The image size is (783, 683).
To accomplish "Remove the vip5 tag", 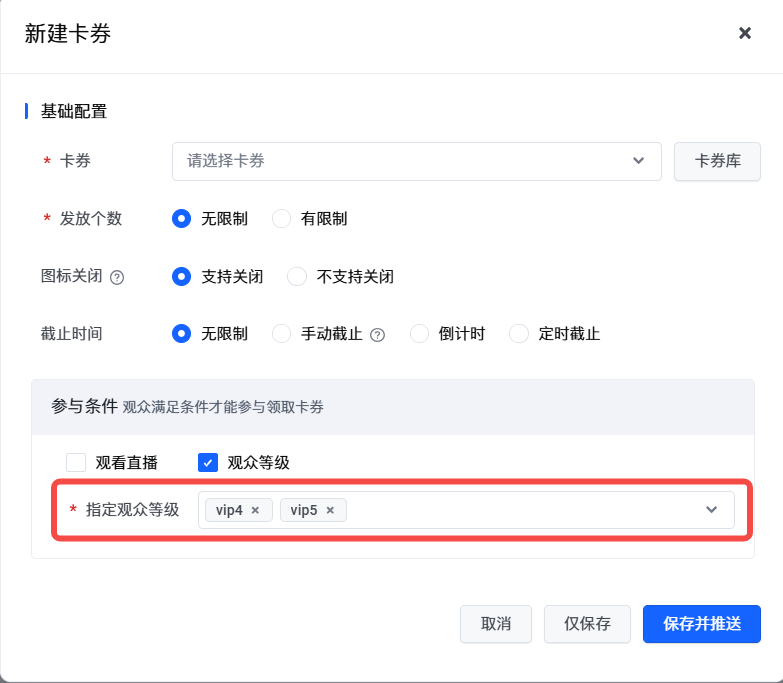I will 330,510.
